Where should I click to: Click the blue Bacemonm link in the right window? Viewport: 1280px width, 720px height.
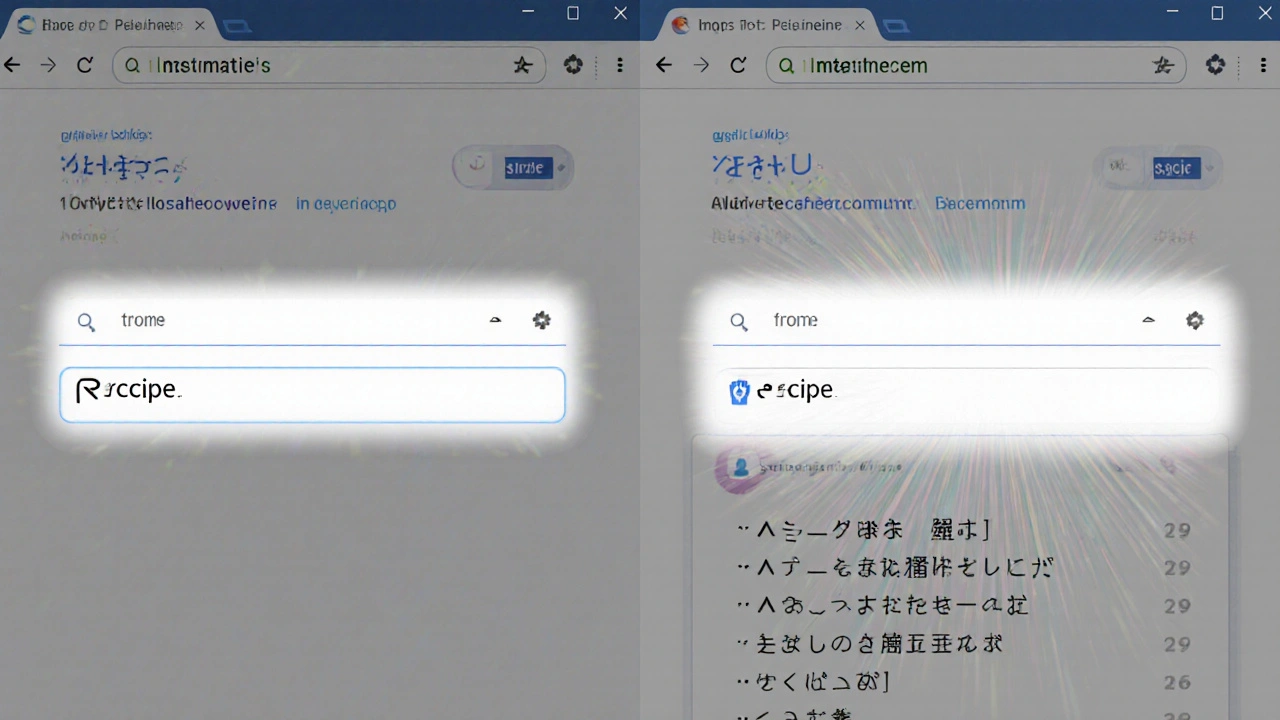(x=980, y=203)
